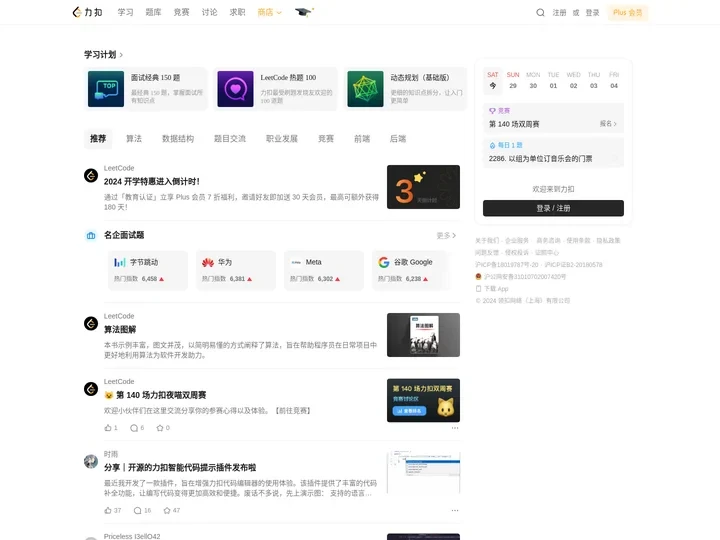Select SAT 今 in the calendar
720x540 pixels.
coord(493,80)
